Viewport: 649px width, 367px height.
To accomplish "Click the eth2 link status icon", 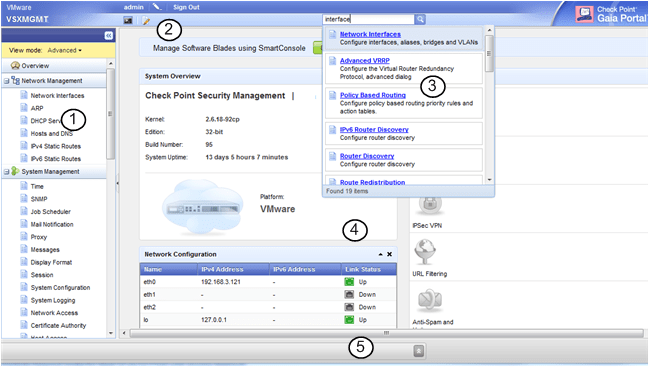I will 349,307.
